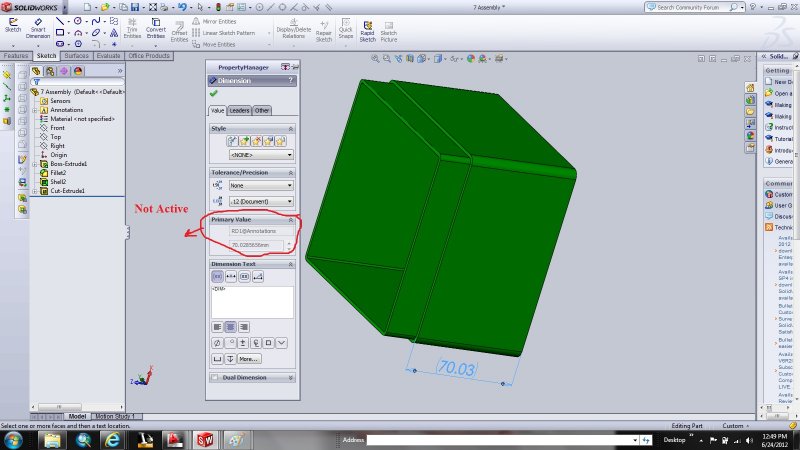The height and width of the screenshot is (450, 800).
Task: Open the .12 (Document) precision dropdown
Action: [261, 201]
